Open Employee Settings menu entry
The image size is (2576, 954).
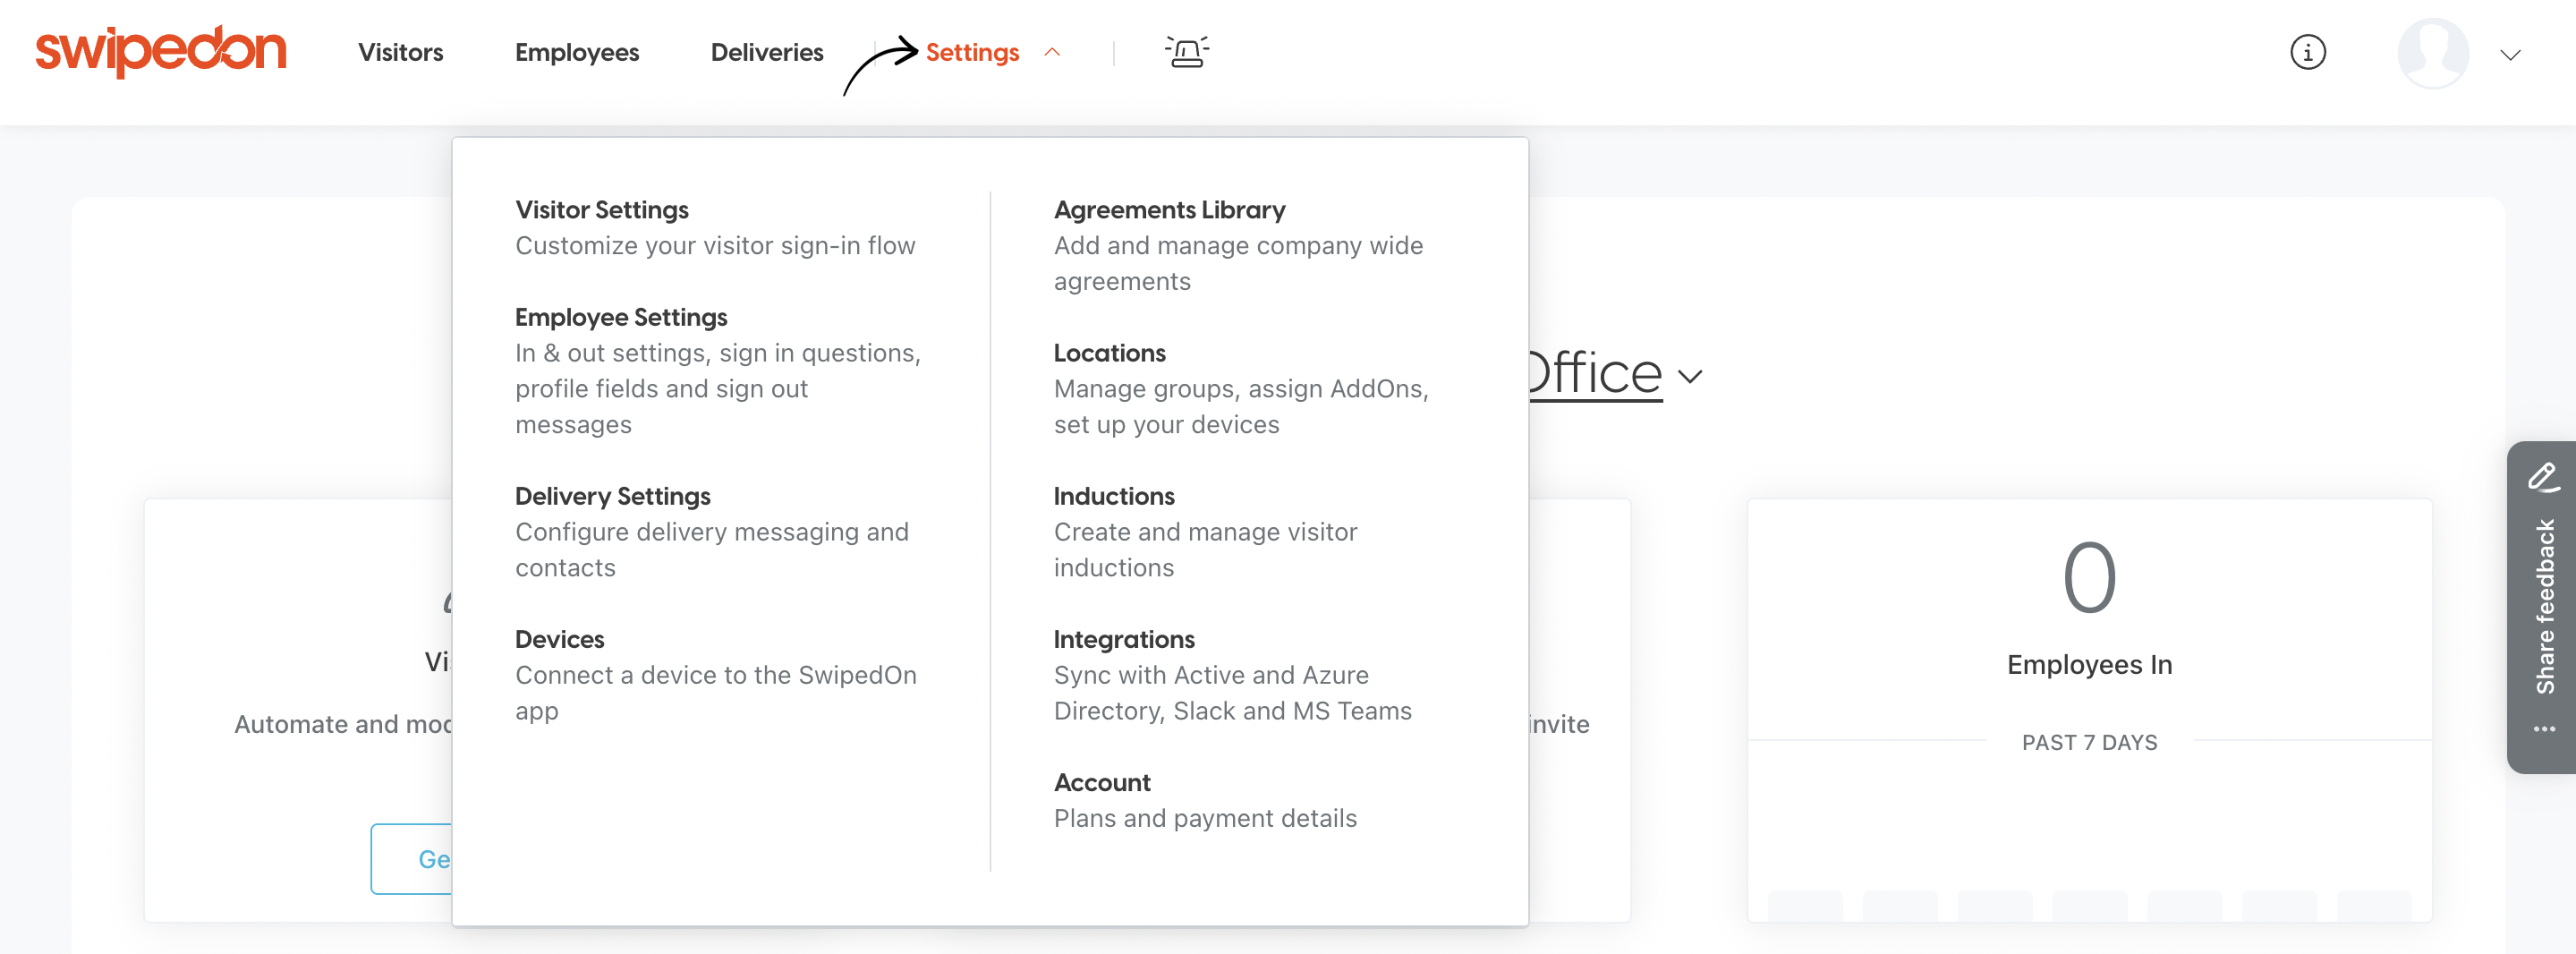click(620, 317)
